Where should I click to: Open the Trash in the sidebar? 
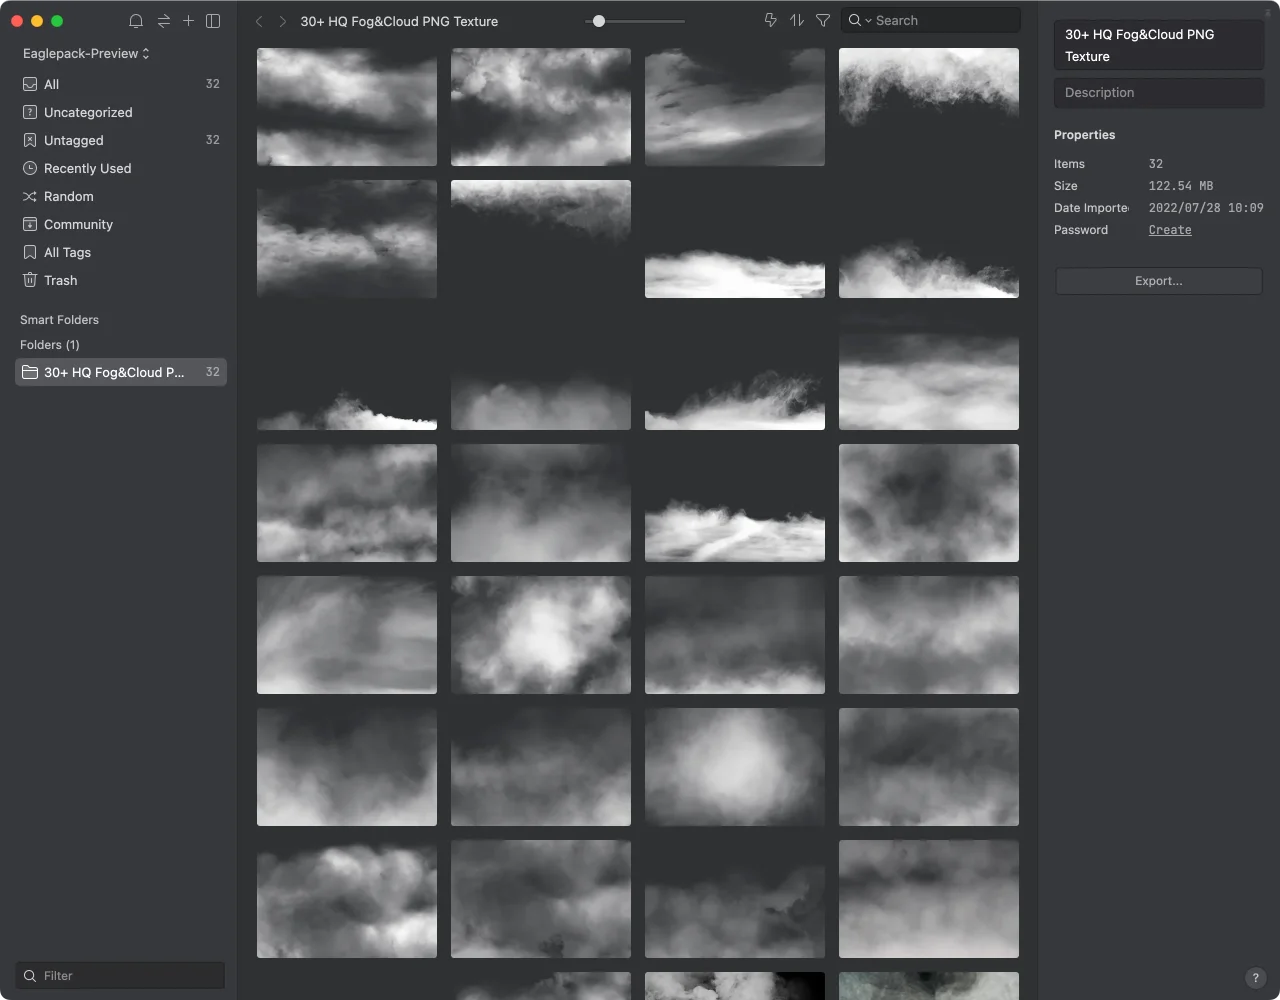tap(121, 280)
